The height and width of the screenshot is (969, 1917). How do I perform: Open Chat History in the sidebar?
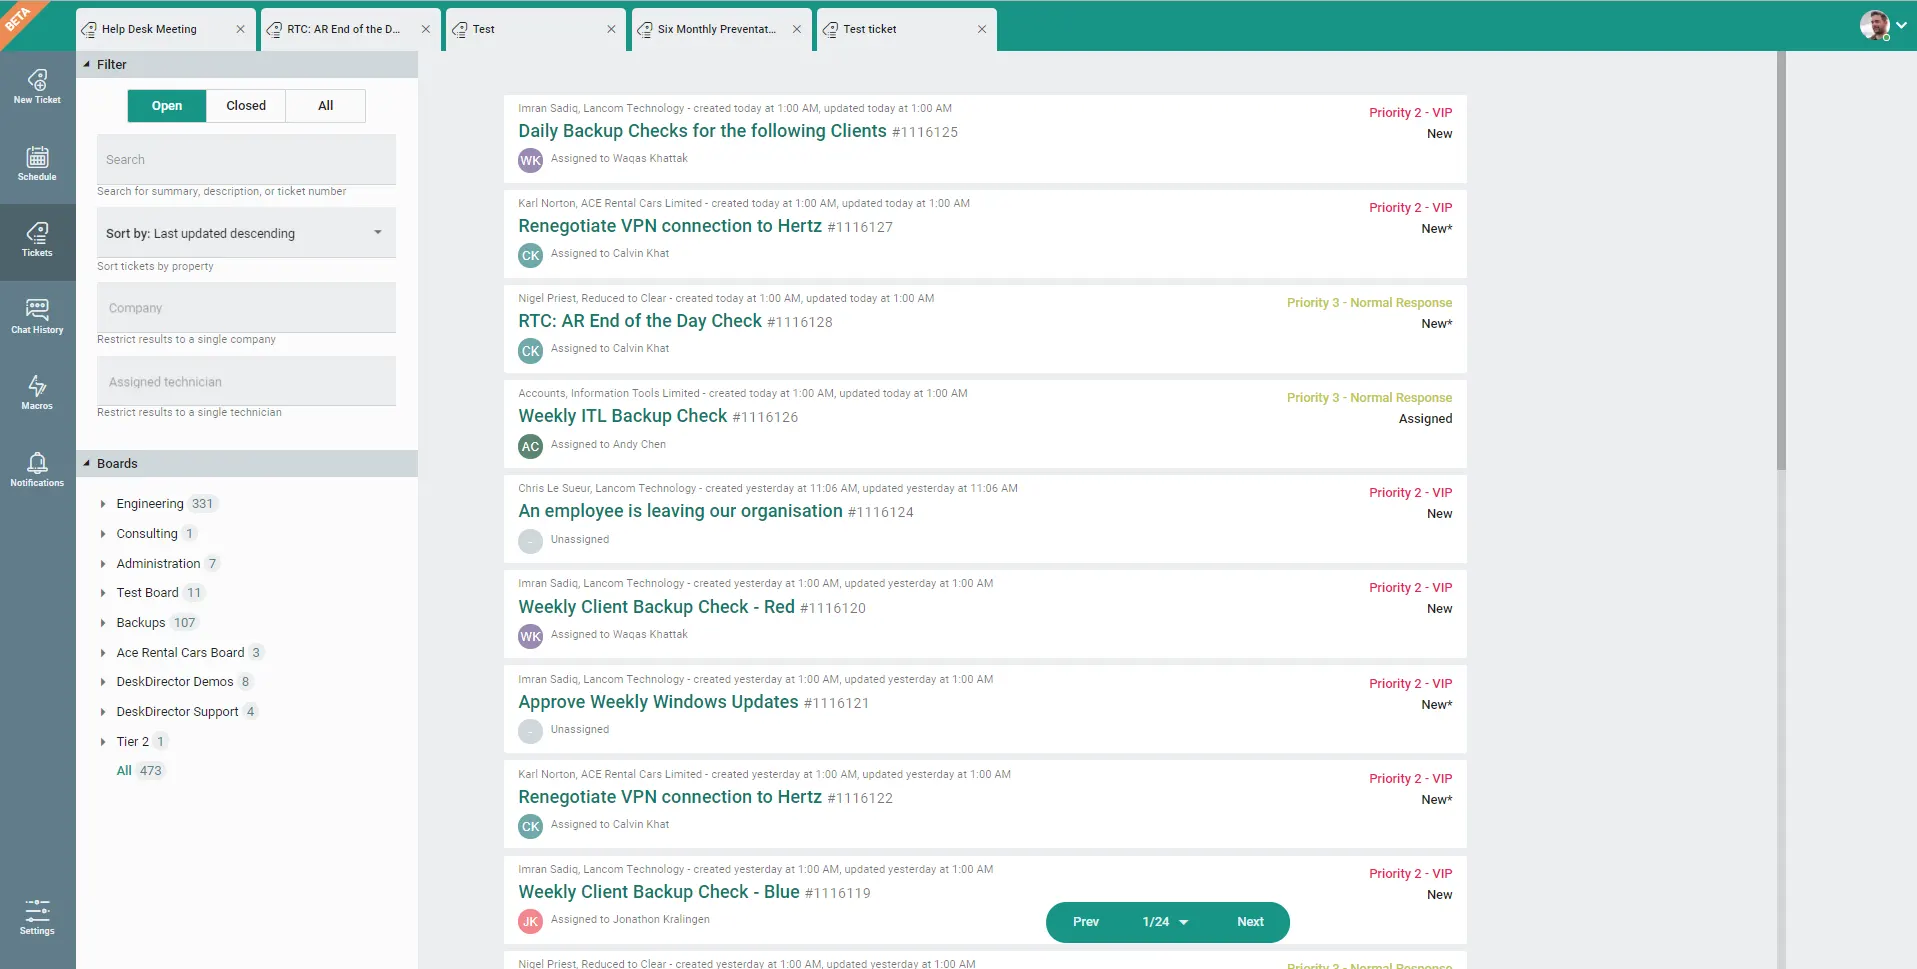(x=37, y=317)
